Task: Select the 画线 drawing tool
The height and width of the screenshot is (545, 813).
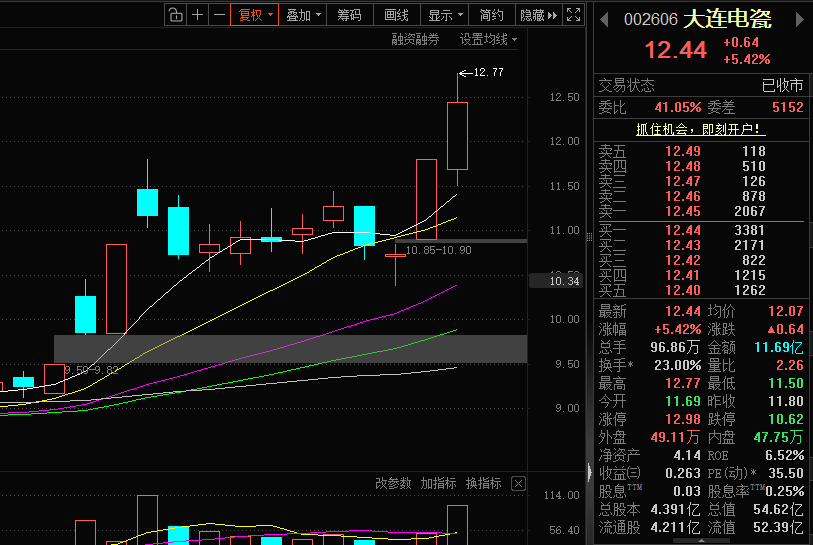Action: coord(397,15)
